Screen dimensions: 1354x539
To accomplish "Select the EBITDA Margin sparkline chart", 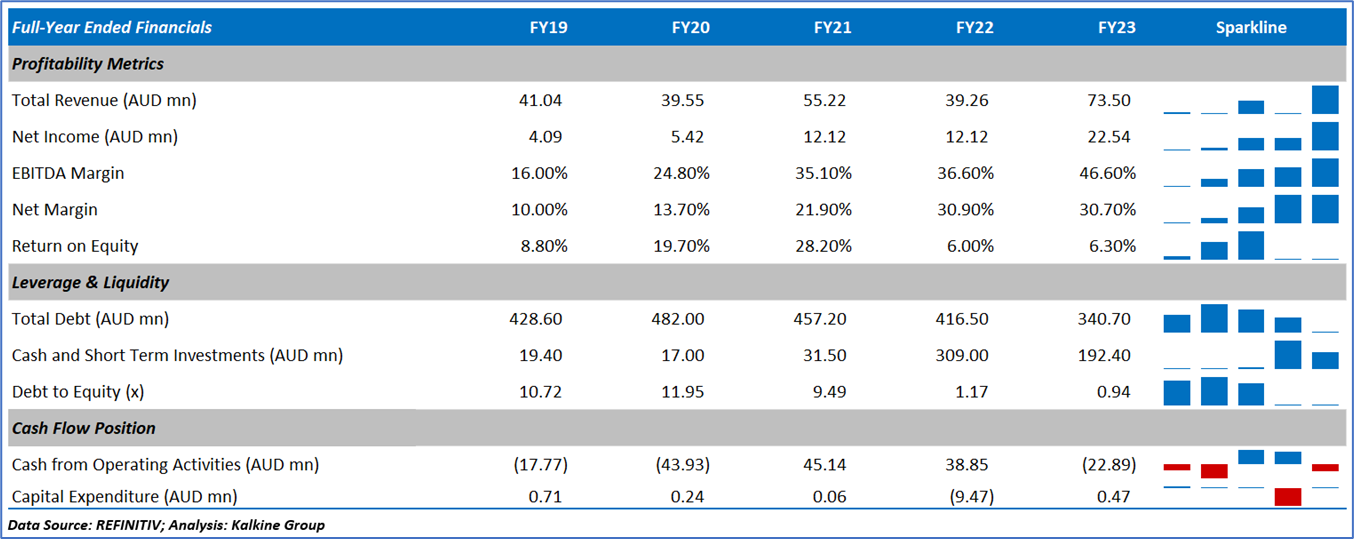I will (1251, 173).
